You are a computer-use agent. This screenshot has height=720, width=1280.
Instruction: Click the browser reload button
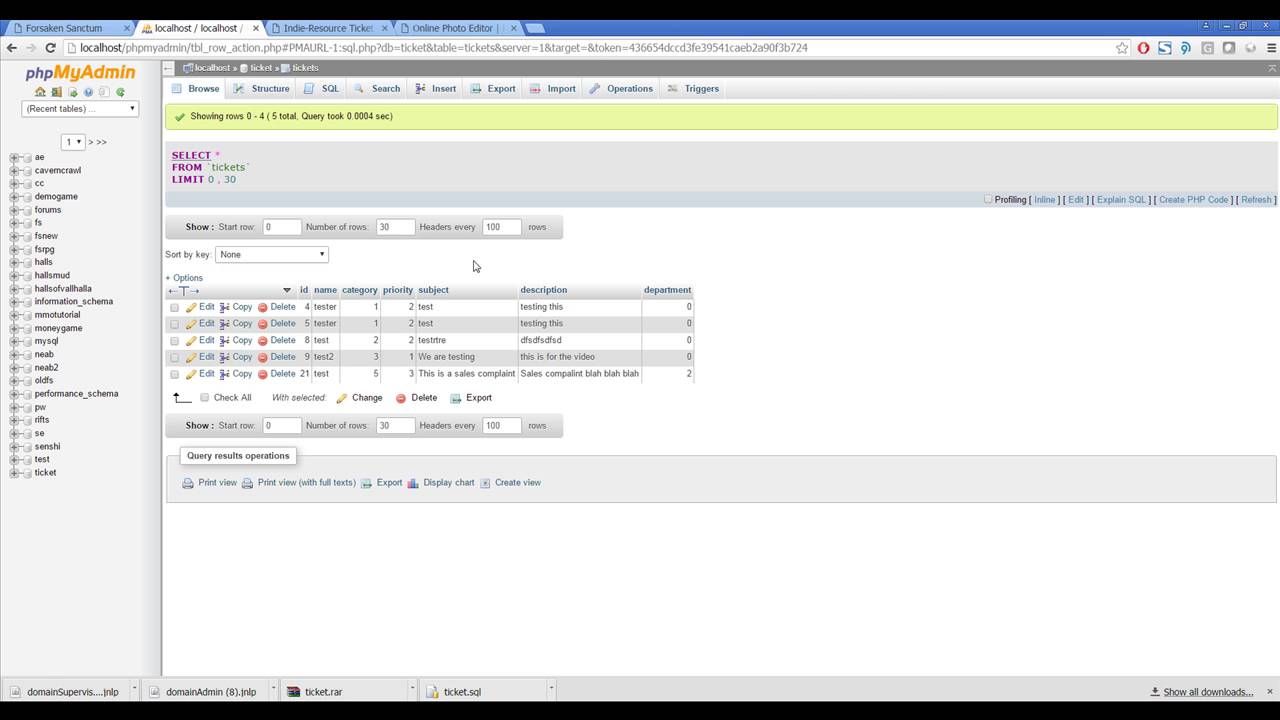[50, 48]
